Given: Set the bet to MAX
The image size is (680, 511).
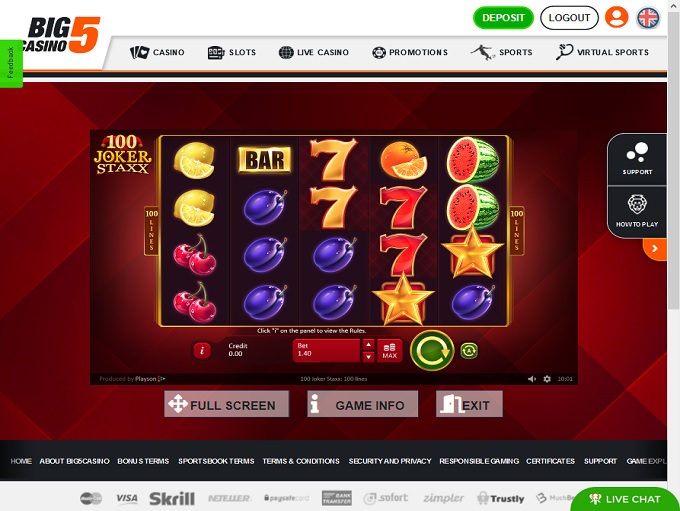Looking at the screenshot, I should pos(389,350).
